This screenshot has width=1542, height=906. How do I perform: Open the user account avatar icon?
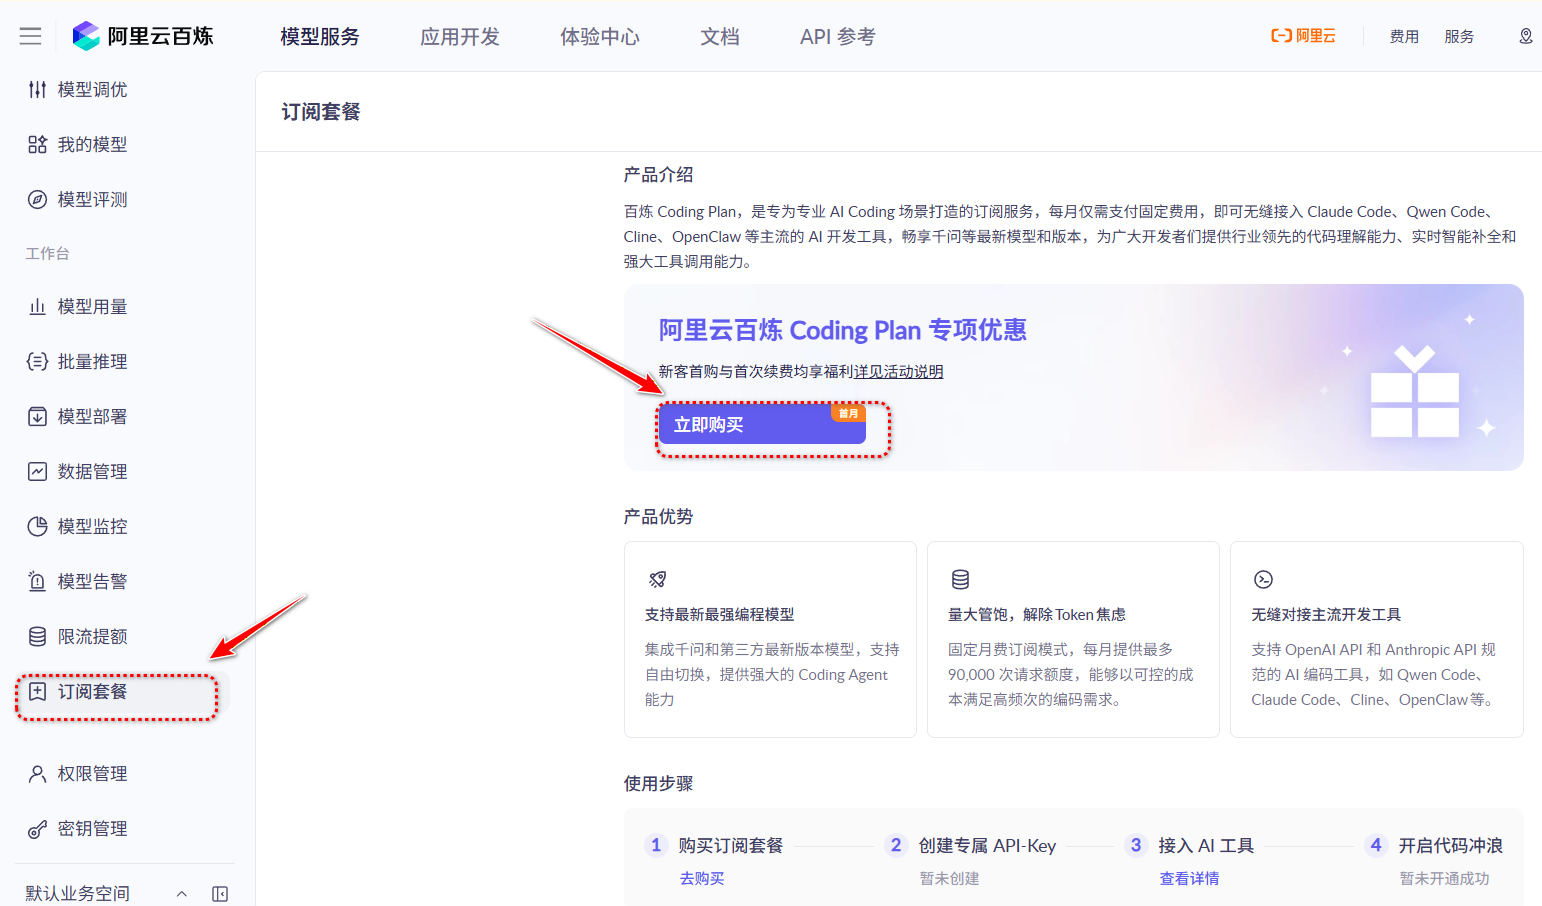tap(1526, 36)
